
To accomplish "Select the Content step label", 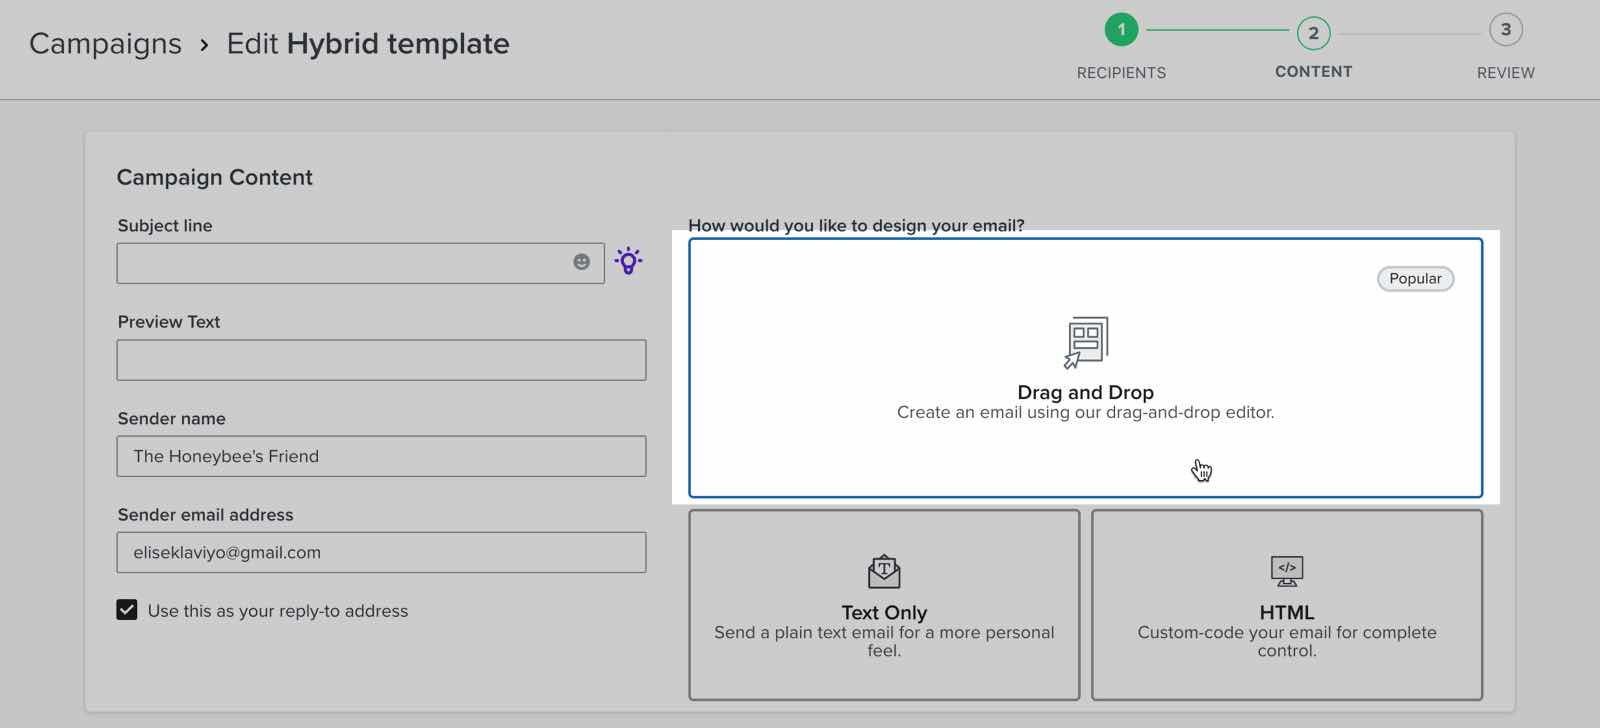I will coord(1313,72).
